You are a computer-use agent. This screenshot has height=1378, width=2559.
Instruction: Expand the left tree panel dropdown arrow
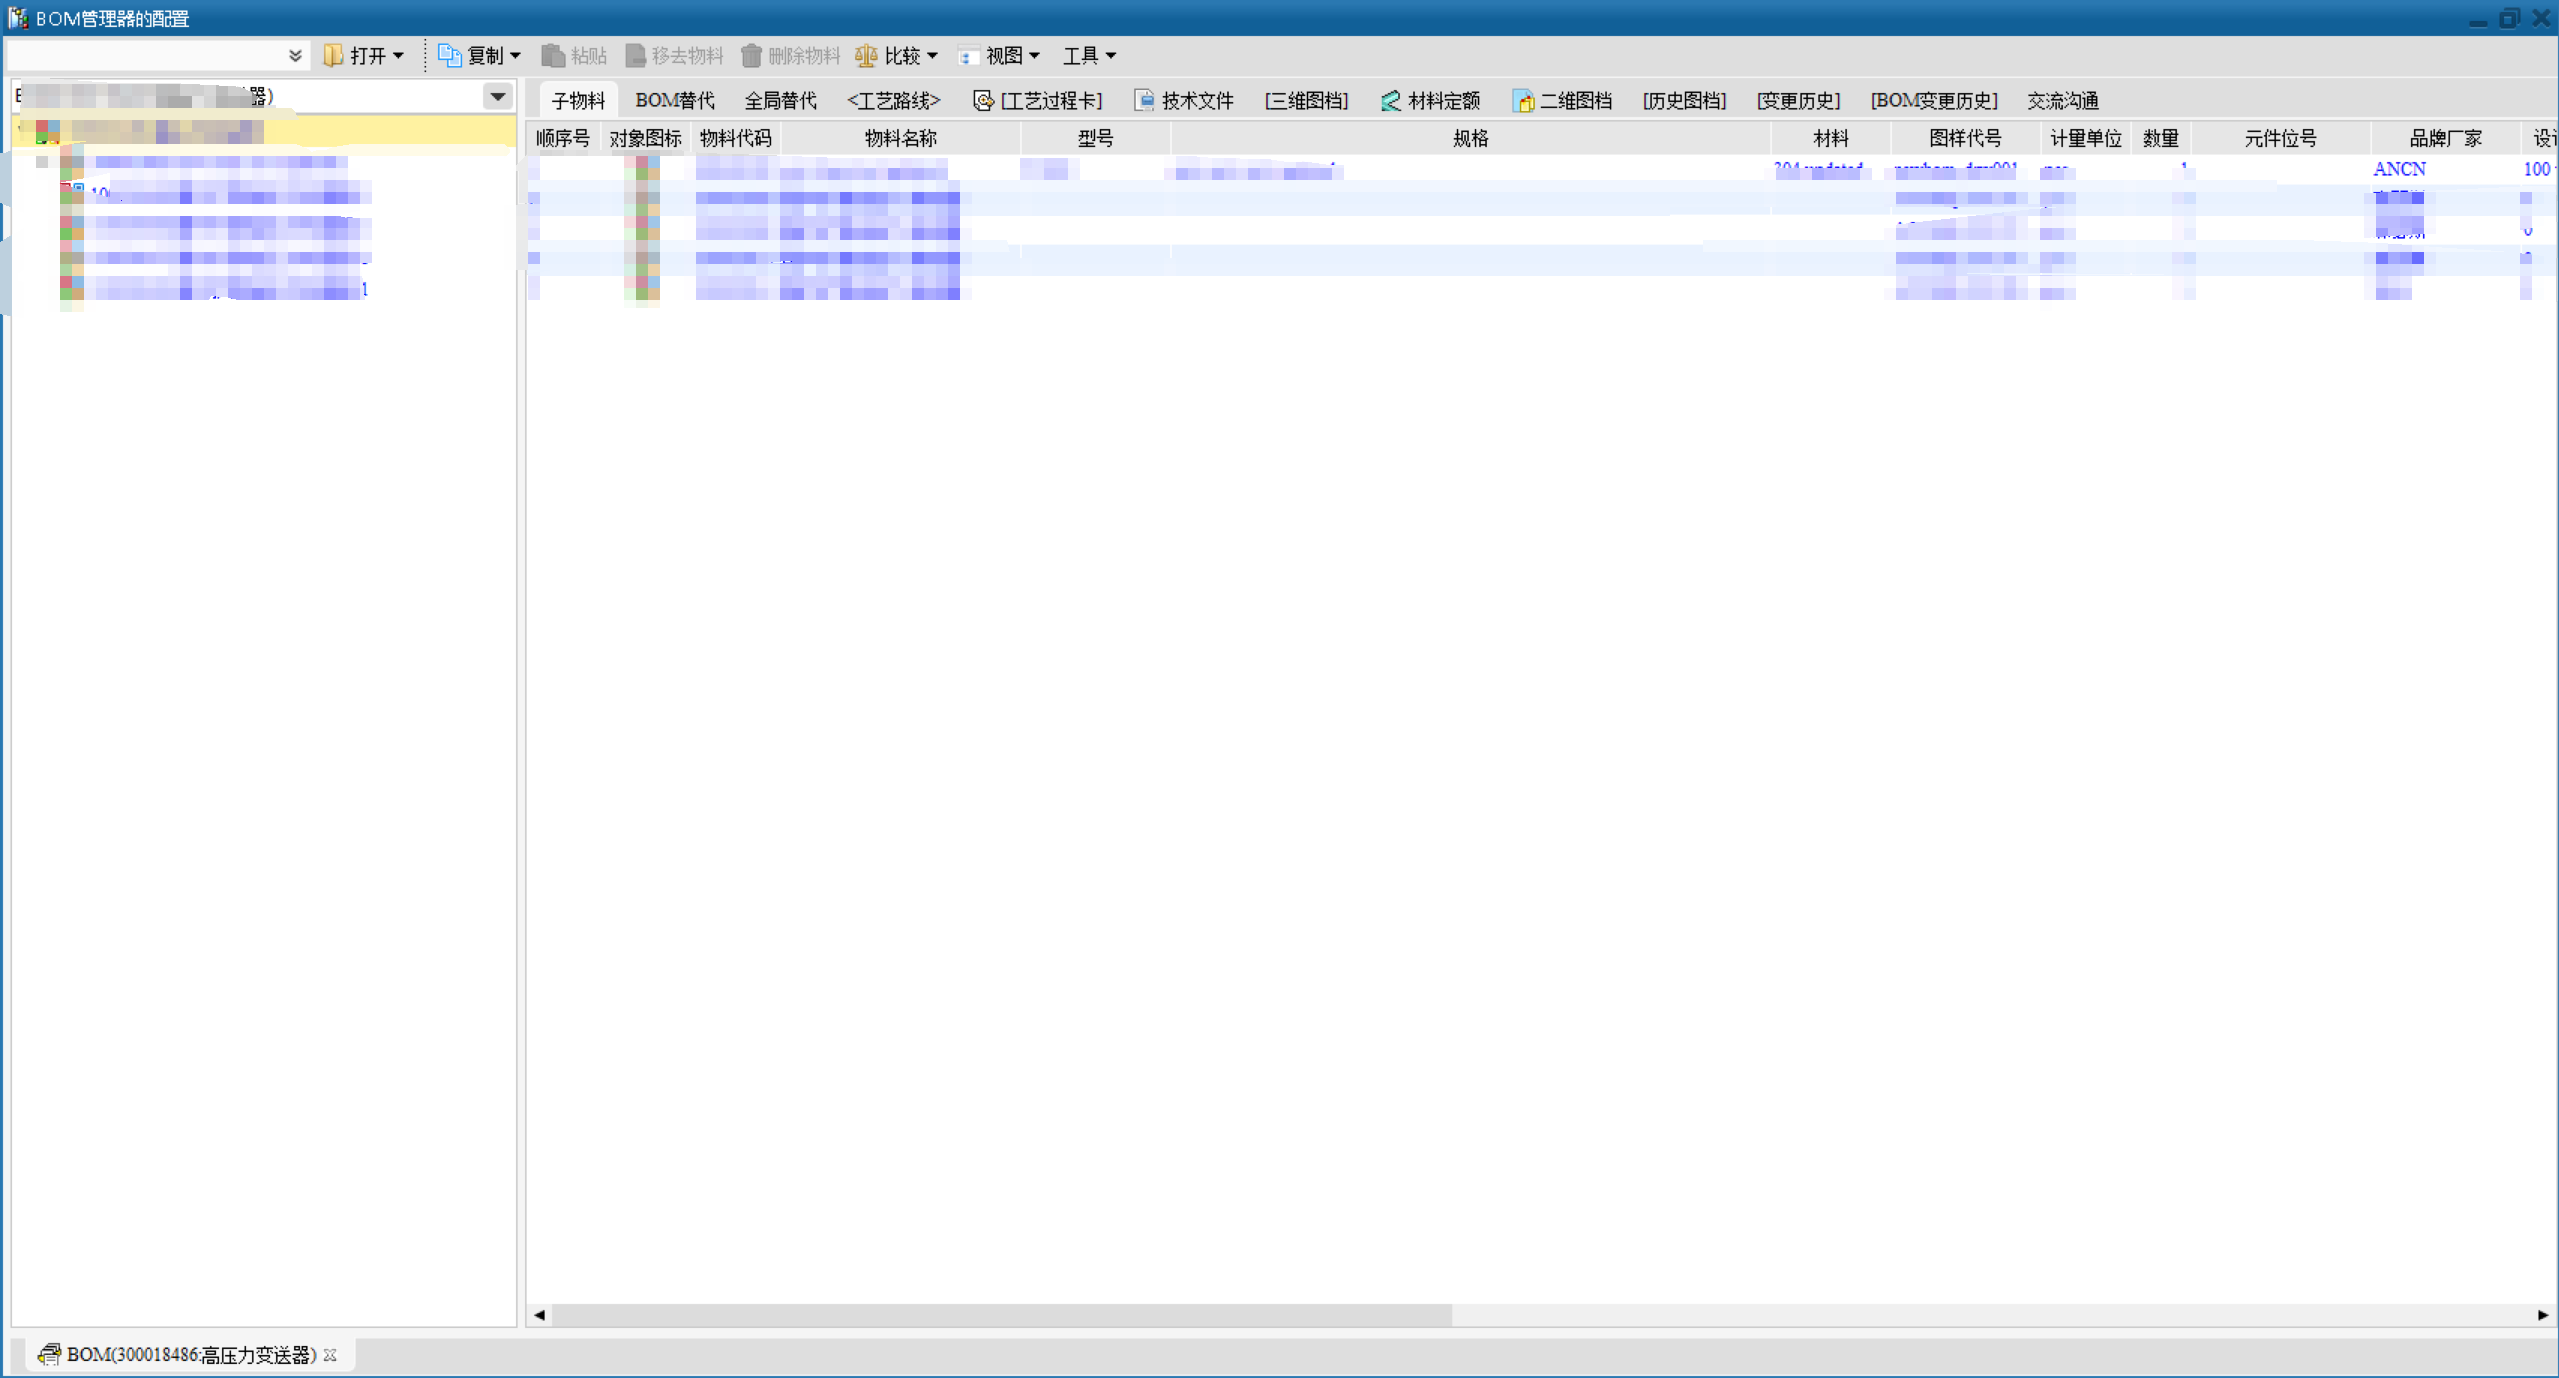(497, 97)
